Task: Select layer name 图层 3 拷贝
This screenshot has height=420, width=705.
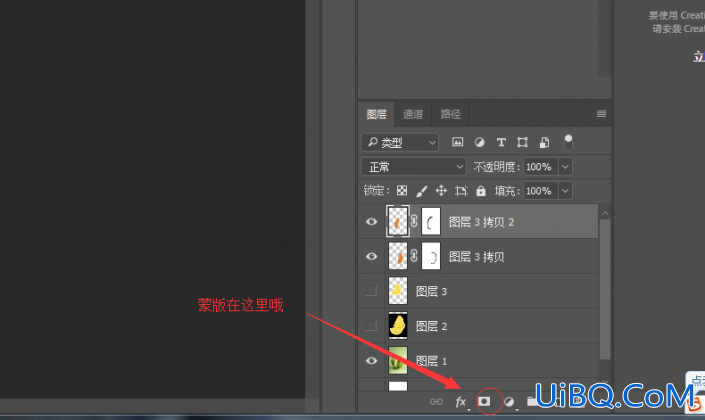Action: [x=477, y=257]
